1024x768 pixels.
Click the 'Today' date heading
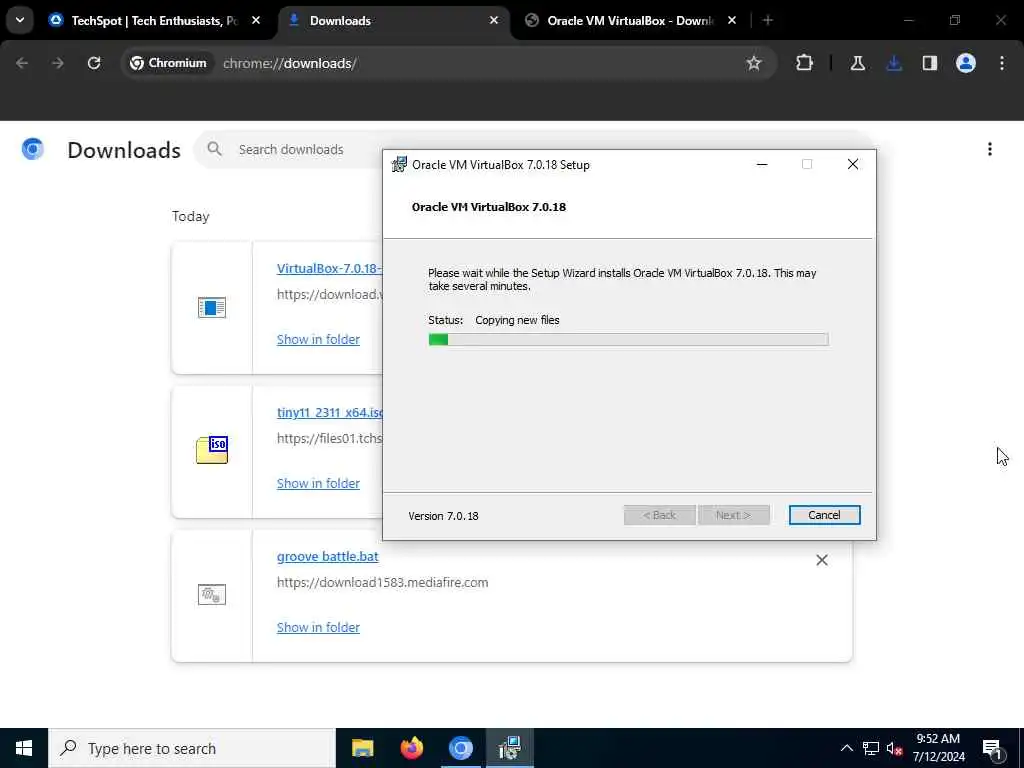191,217
